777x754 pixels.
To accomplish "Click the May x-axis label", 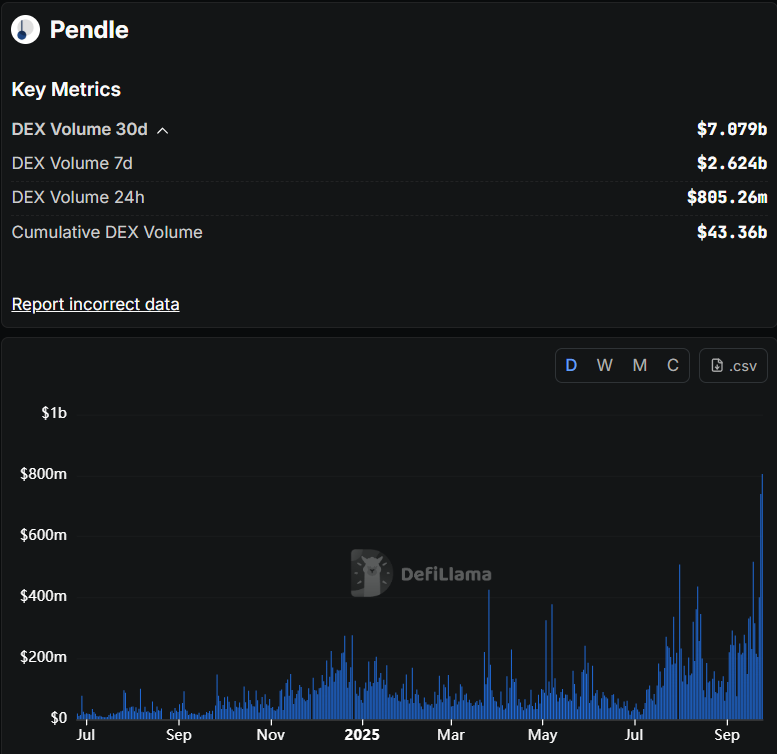I will pos(543,735).
